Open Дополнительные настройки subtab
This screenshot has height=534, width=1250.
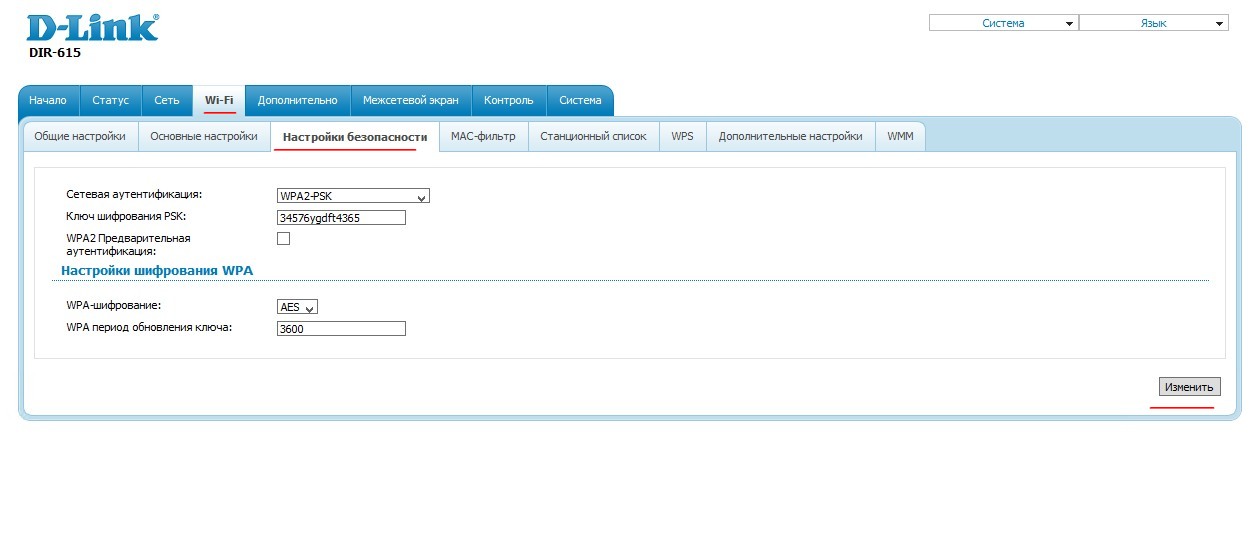790,137
